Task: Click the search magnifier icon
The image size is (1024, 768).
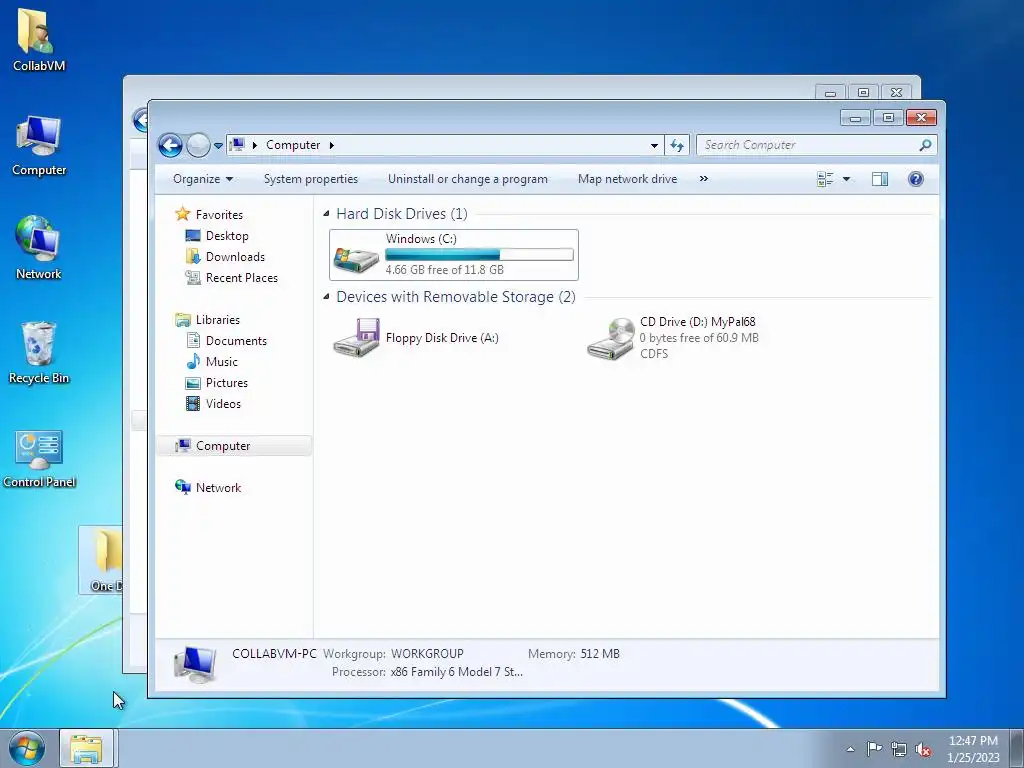Action: [x=925, y=145]
